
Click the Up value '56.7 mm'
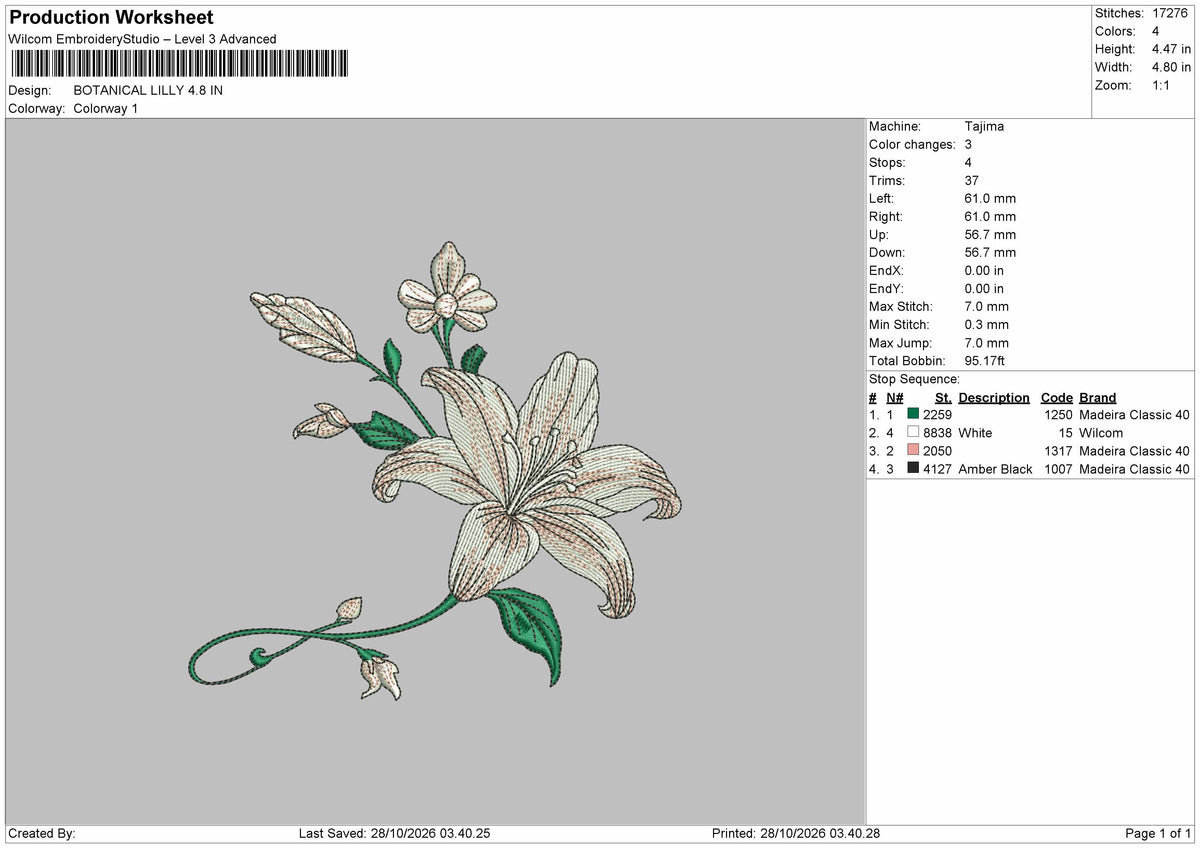coord(990,234)
